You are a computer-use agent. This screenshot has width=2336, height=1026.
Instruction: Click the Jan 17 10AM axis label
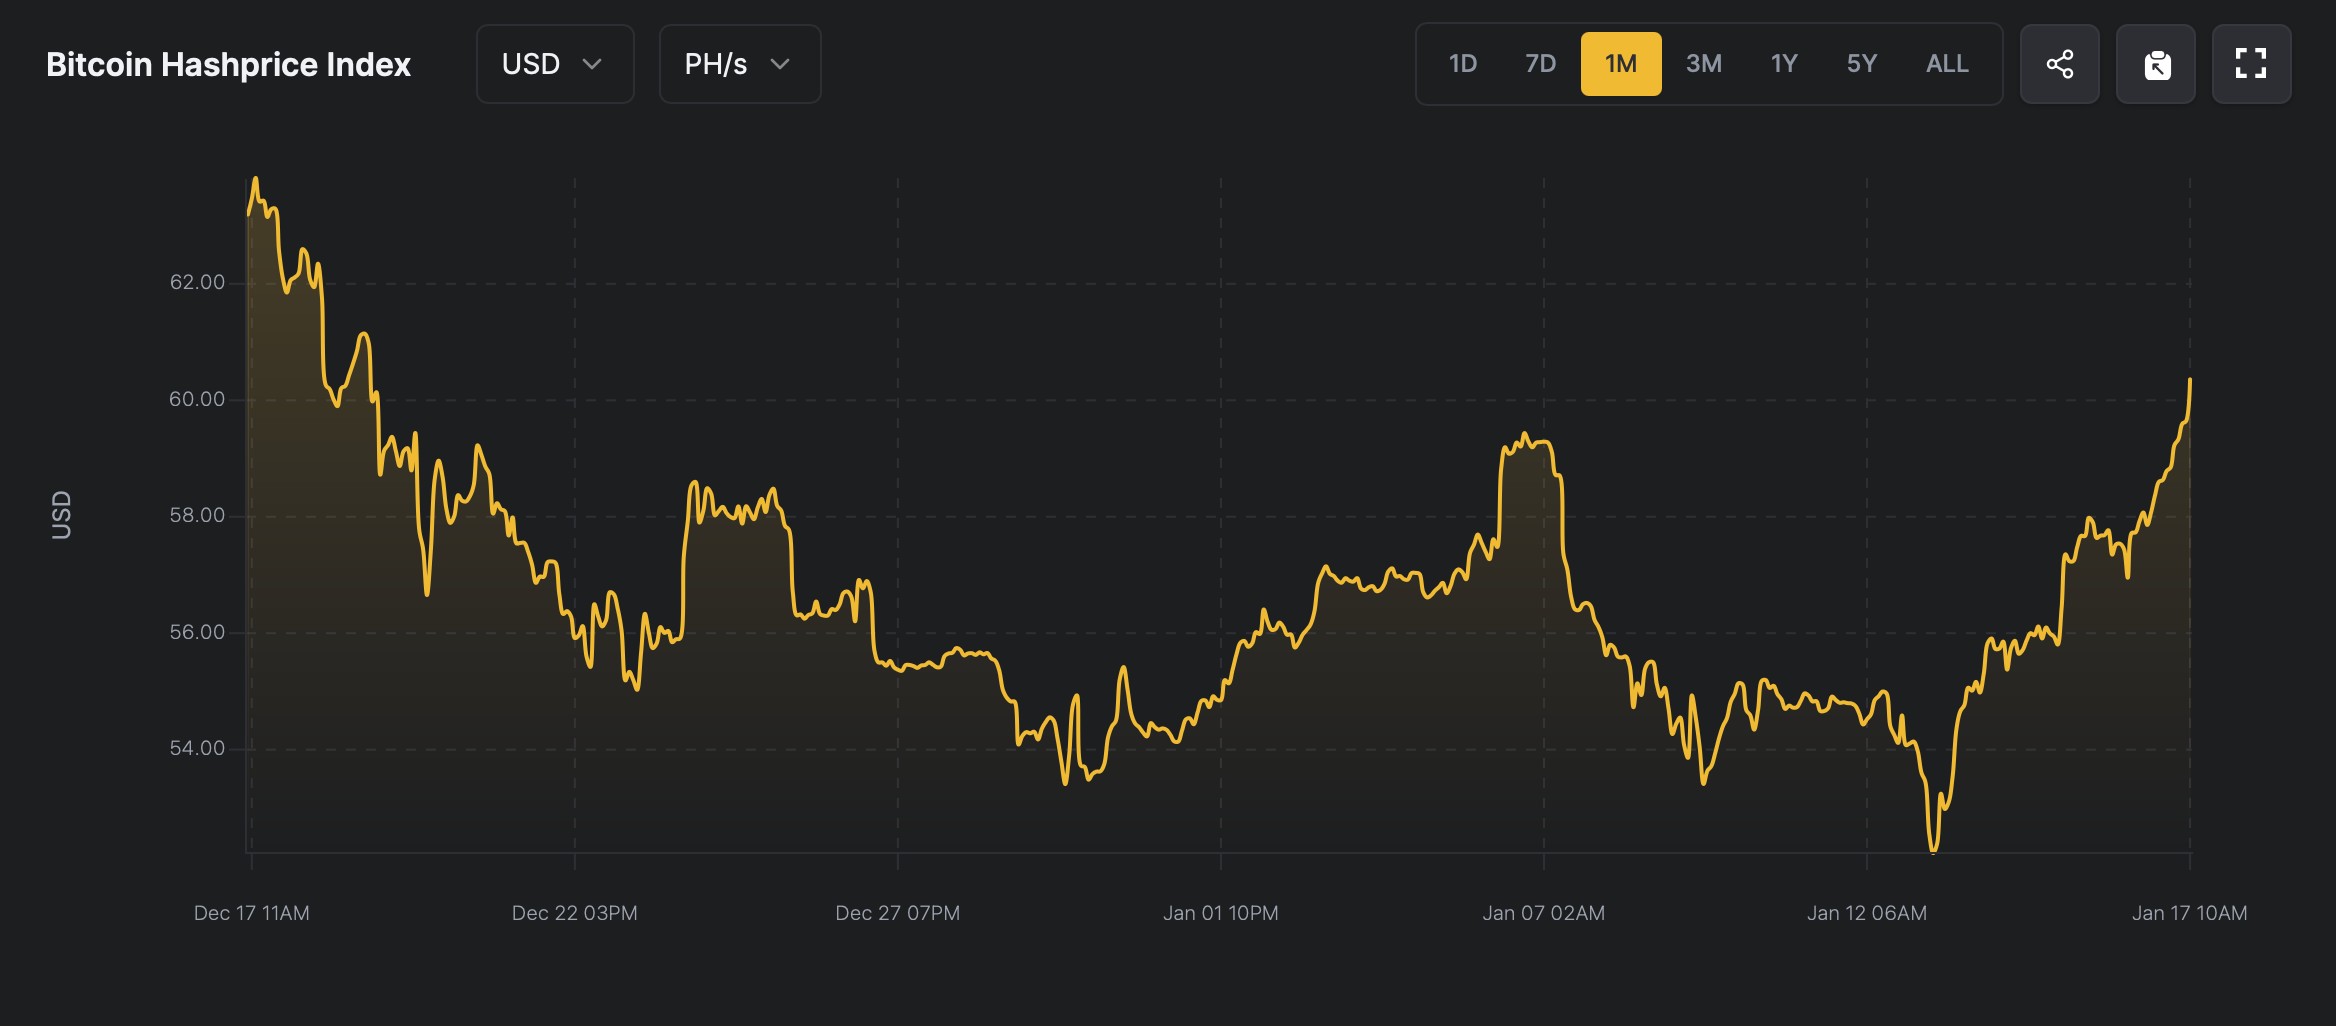pyautogui.click(x=2190, y=913)
